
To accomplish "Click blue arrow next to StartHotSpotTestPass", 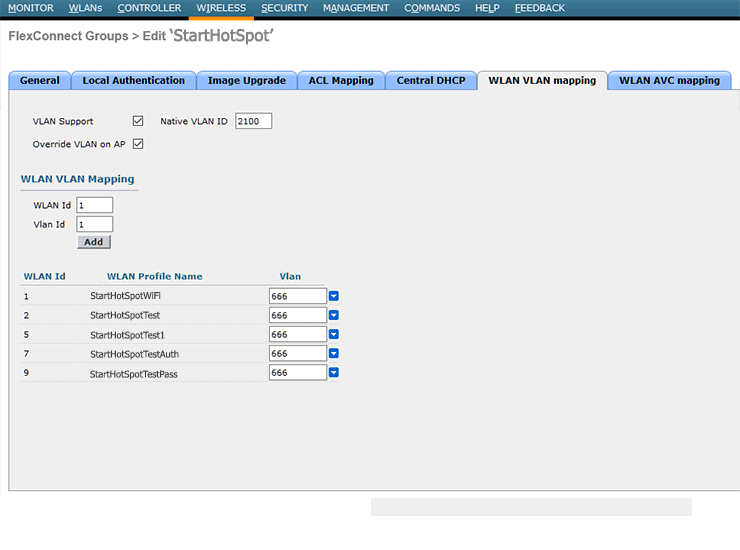I will (334, 372).
